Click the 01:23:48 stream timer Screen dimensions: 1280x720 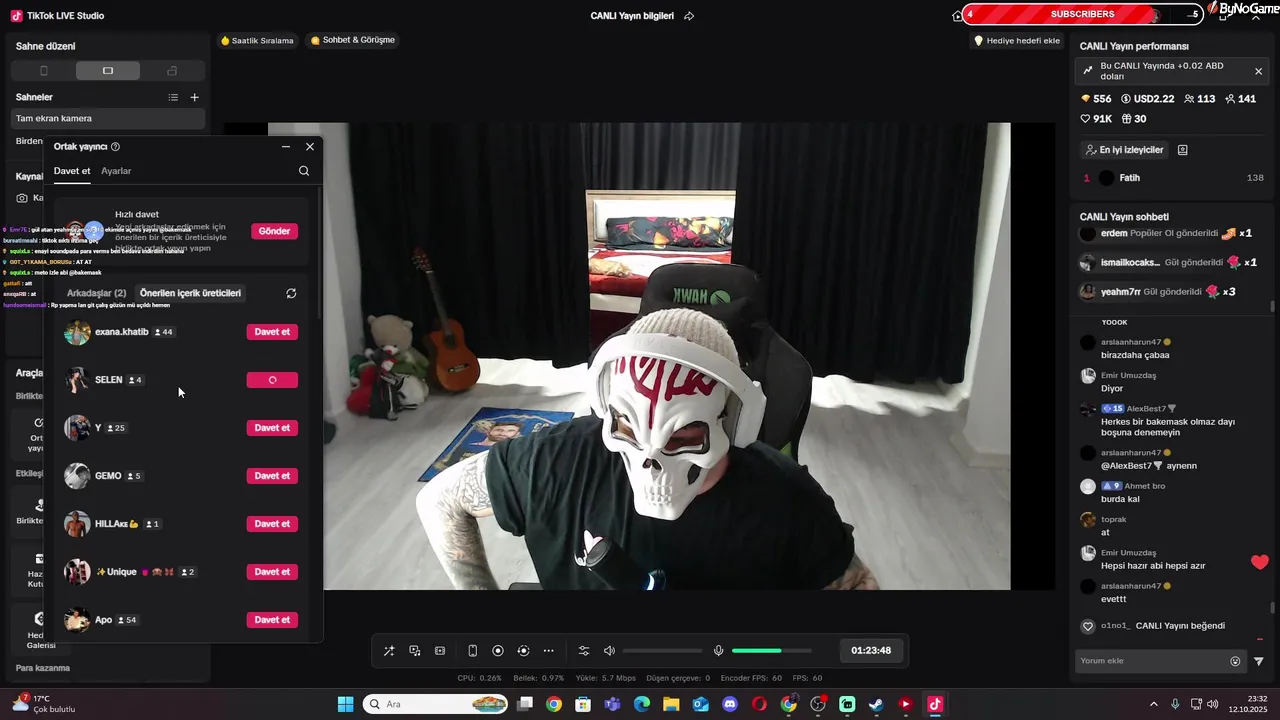(x=871, y=650)
